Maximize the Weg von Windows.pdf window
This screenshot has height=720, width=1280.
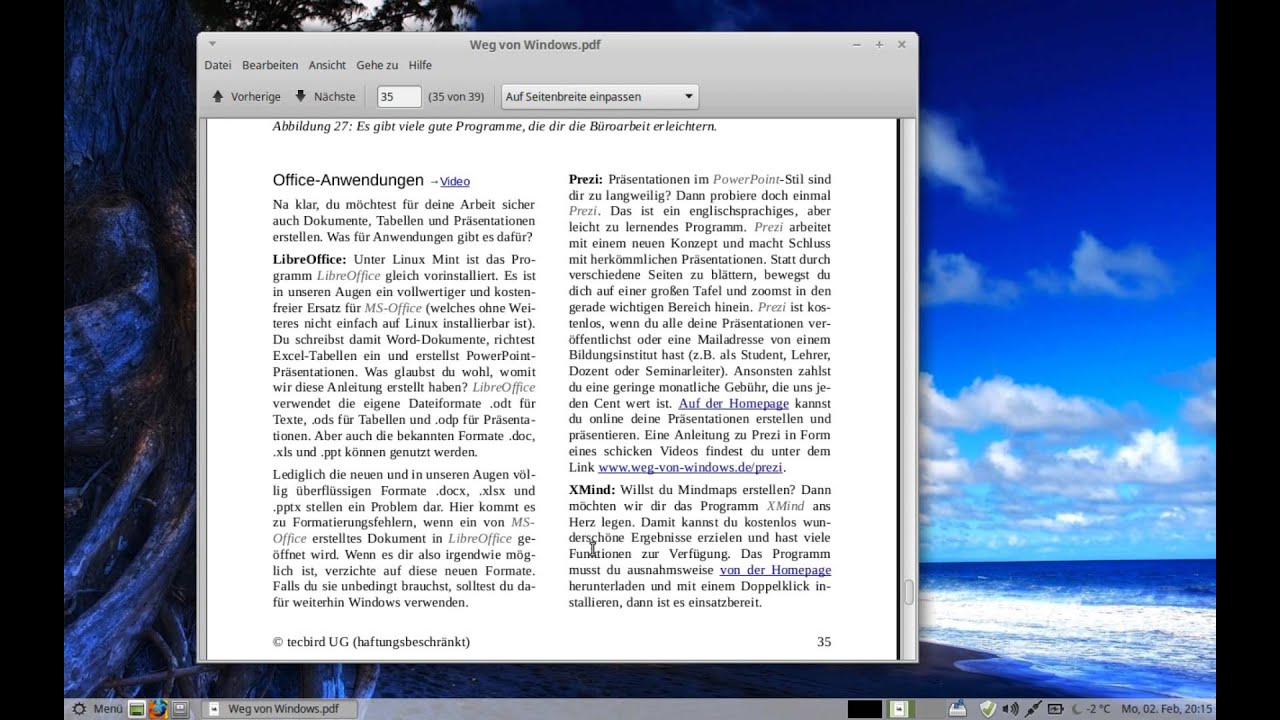[879, 45]
